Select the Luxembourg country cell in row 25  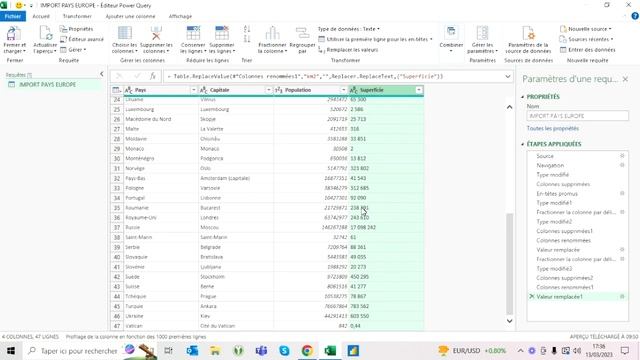click(x=161, y=109)
